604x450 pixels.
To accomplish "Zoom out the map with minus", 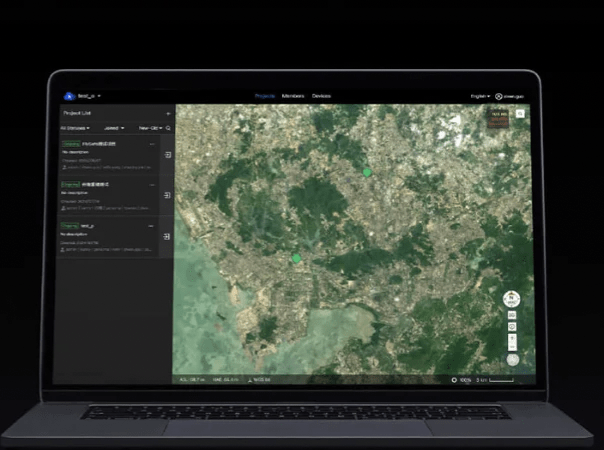I will [512, 347].
